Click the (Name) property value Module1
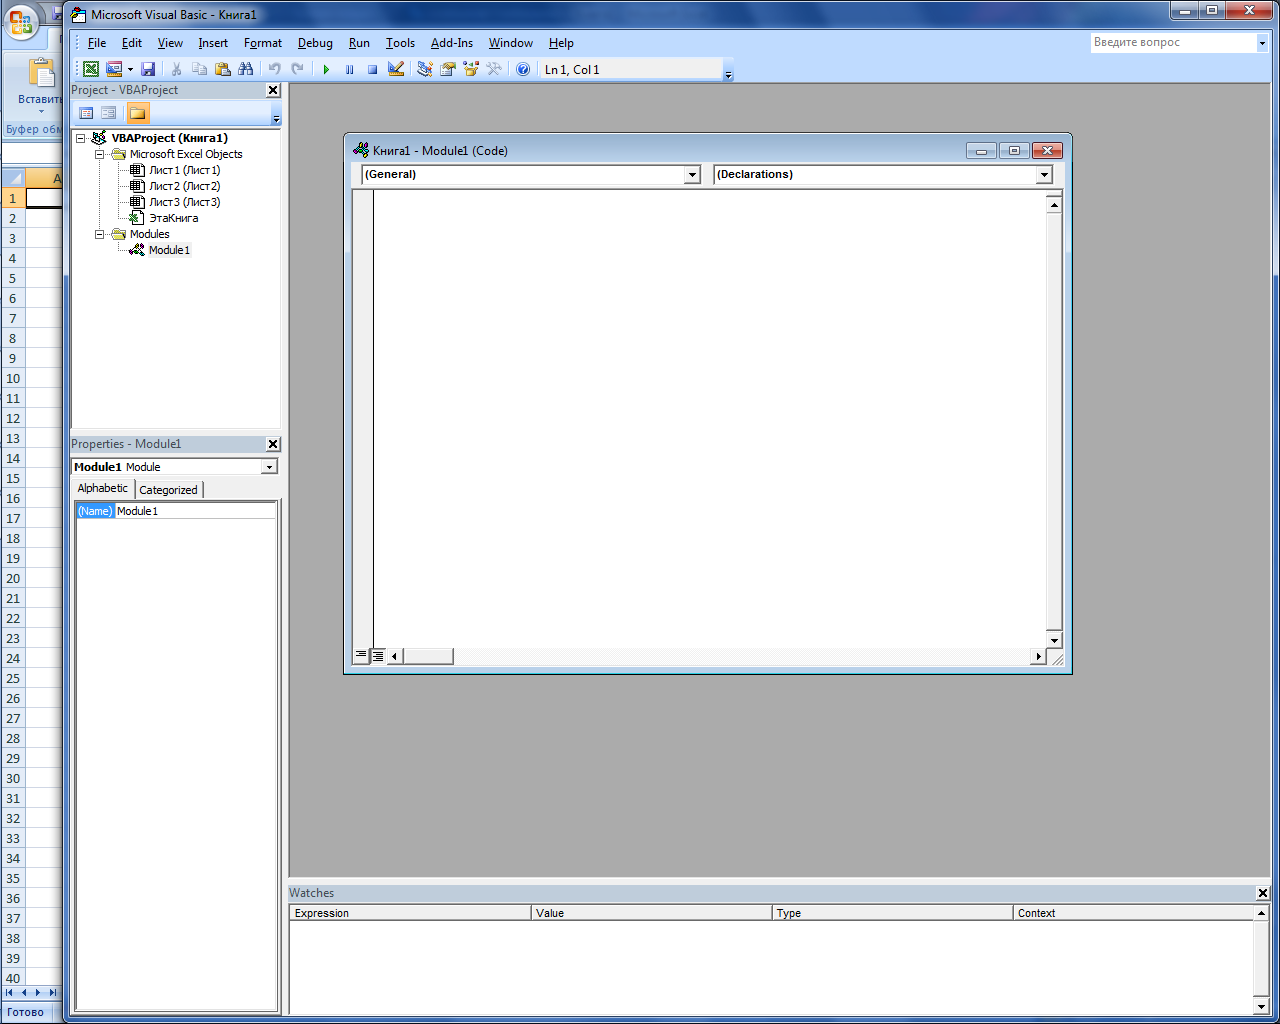The image size is (1280, 1024). (195, 511)
